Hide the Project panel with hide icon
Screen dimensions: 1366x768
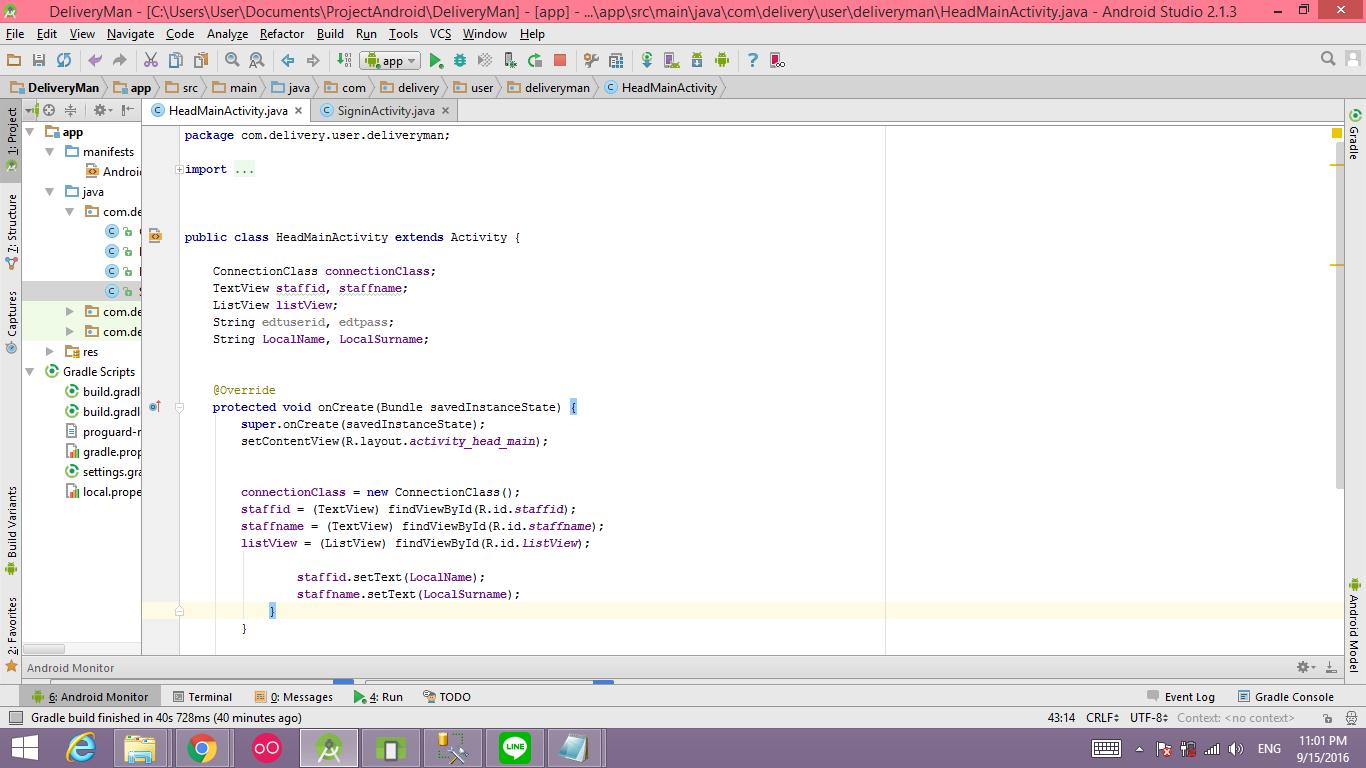click(128, 110)
